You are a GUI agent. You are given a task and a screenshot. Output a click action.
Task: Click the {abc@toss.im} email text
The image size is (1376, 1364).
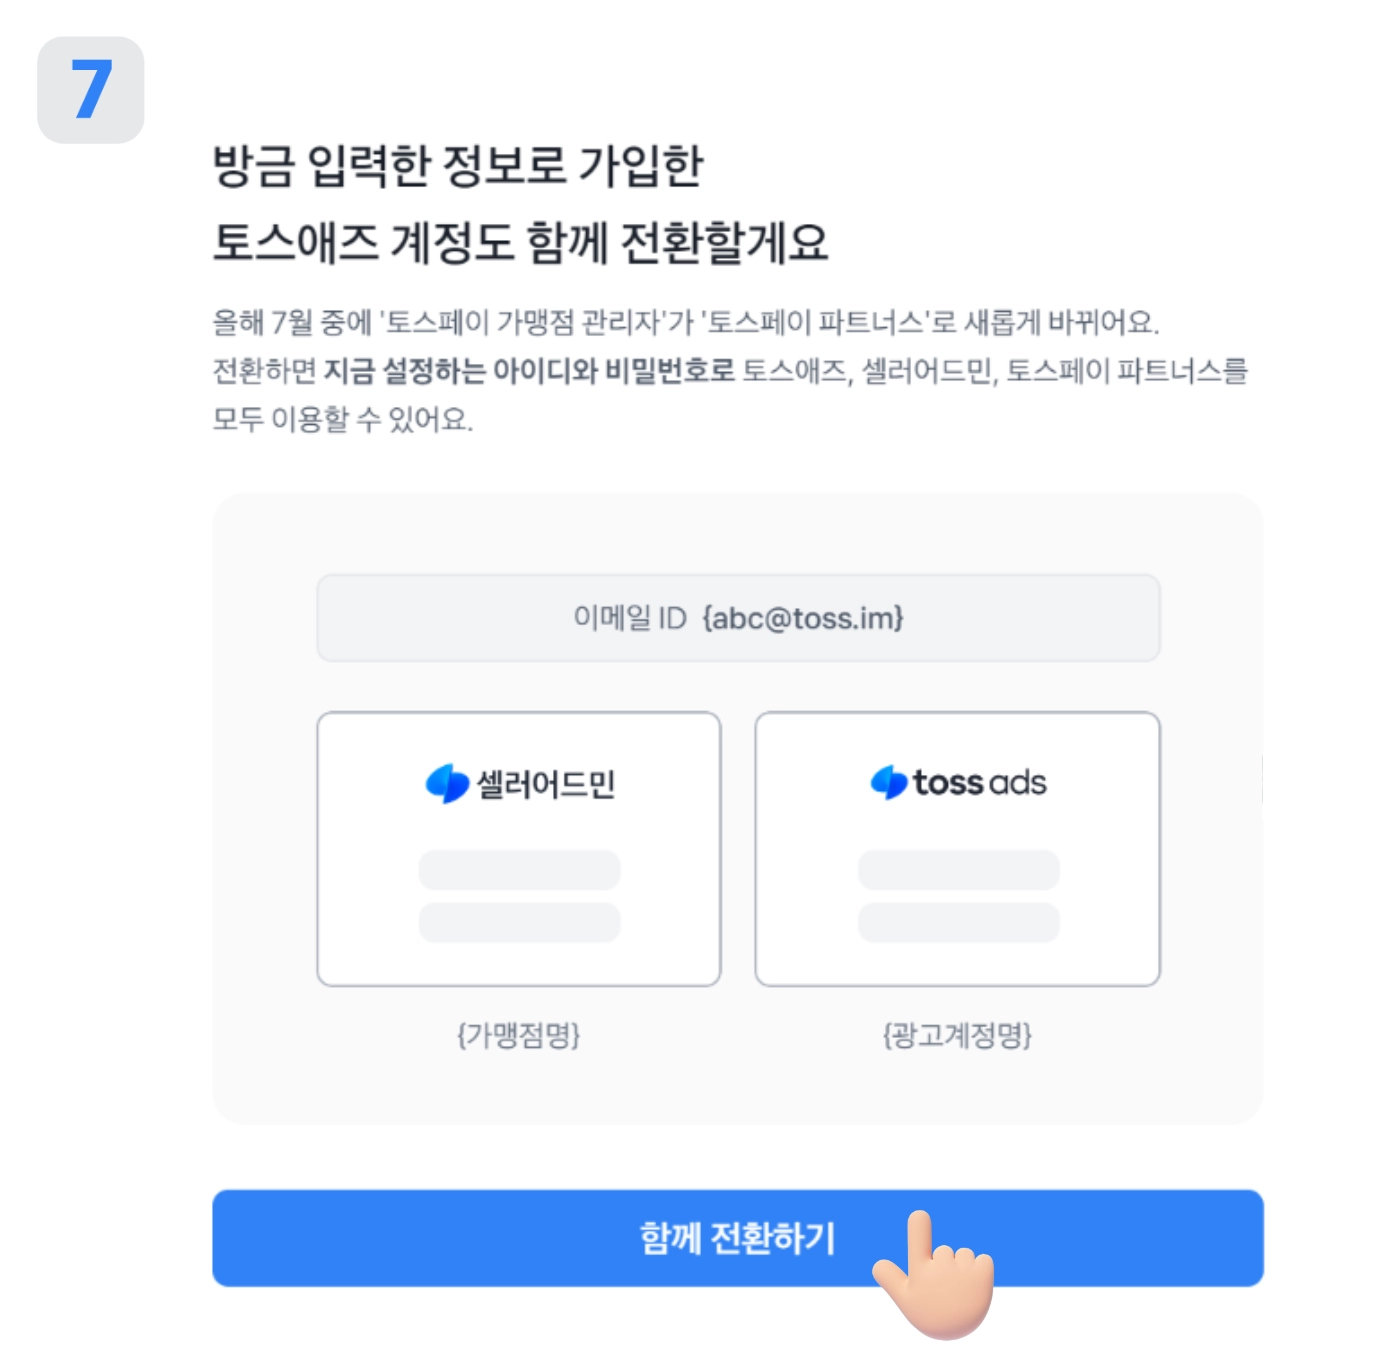click(803, 618)
